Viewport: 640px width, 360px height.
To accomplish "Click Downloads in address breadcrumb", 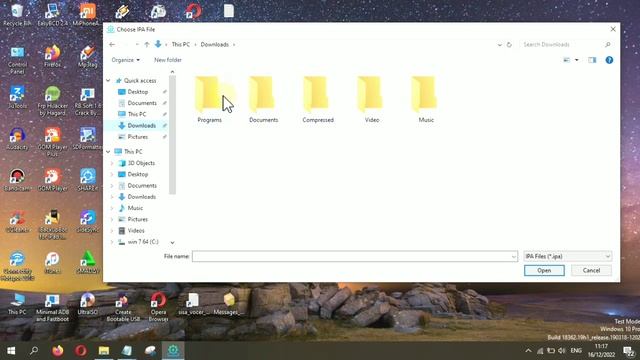I will [x=214, y=44].
